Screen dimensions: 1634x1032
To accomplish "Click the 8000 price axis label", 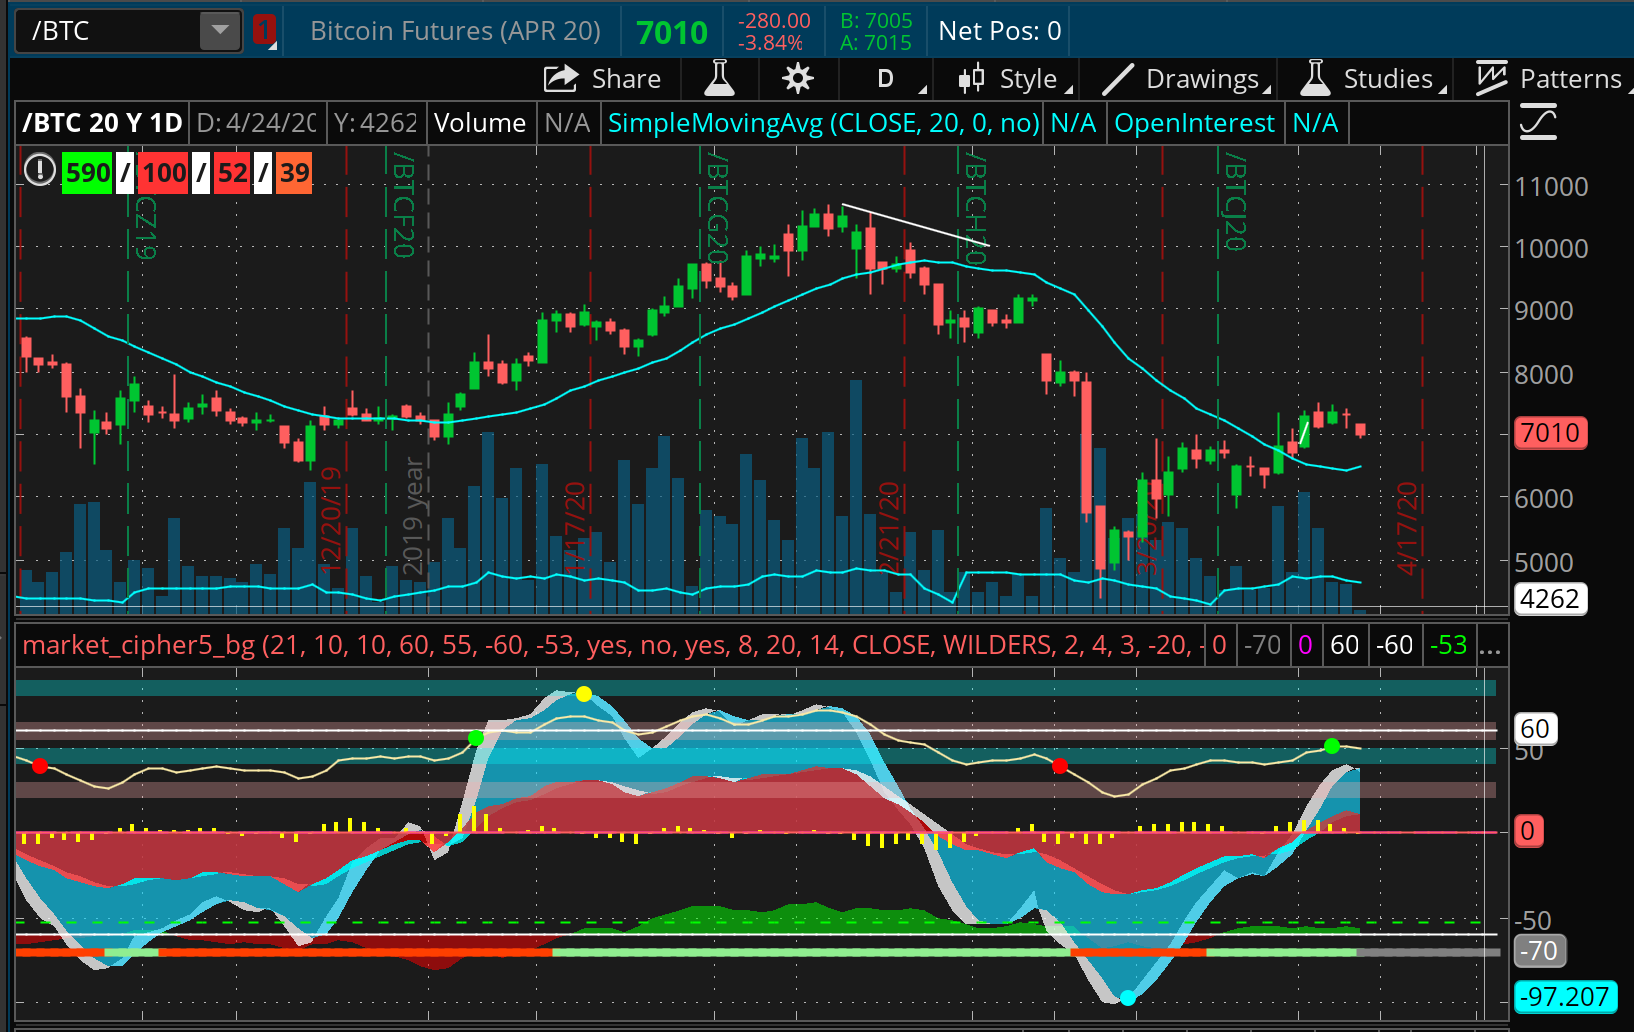I will coord(1544,374).
